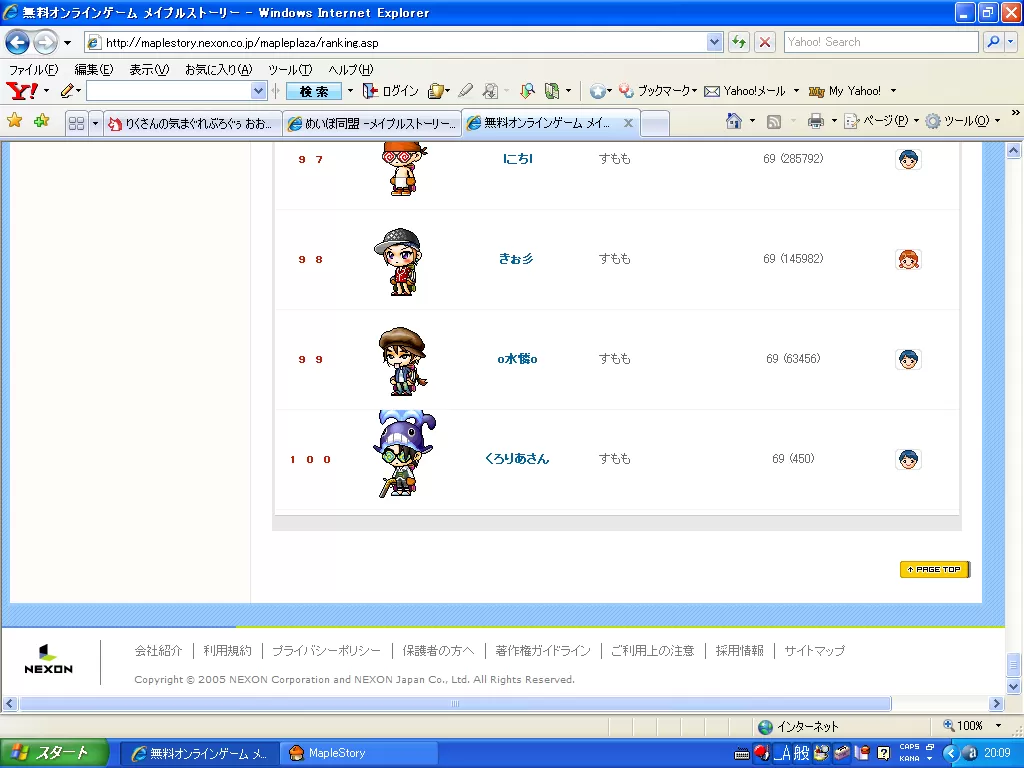This screenshot has height=768, width=1024.
Task: Click the MapleStory mushroom taskbar icon
Action: click(x=296, y=753)
